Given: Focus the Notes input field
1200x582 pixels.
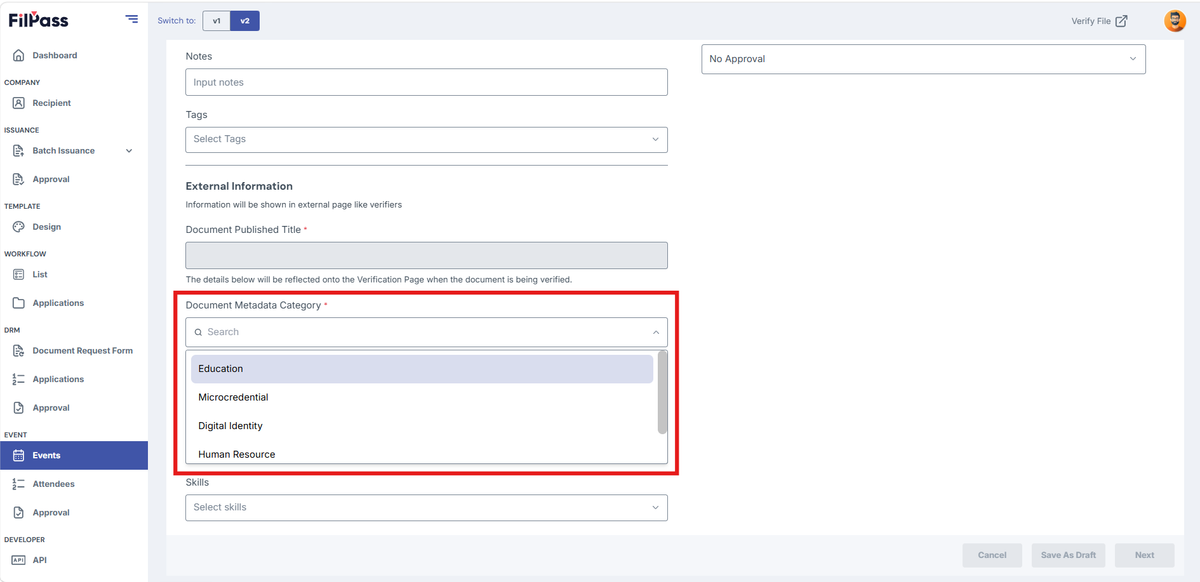Looking at the screenshot, I should (426, 82).
